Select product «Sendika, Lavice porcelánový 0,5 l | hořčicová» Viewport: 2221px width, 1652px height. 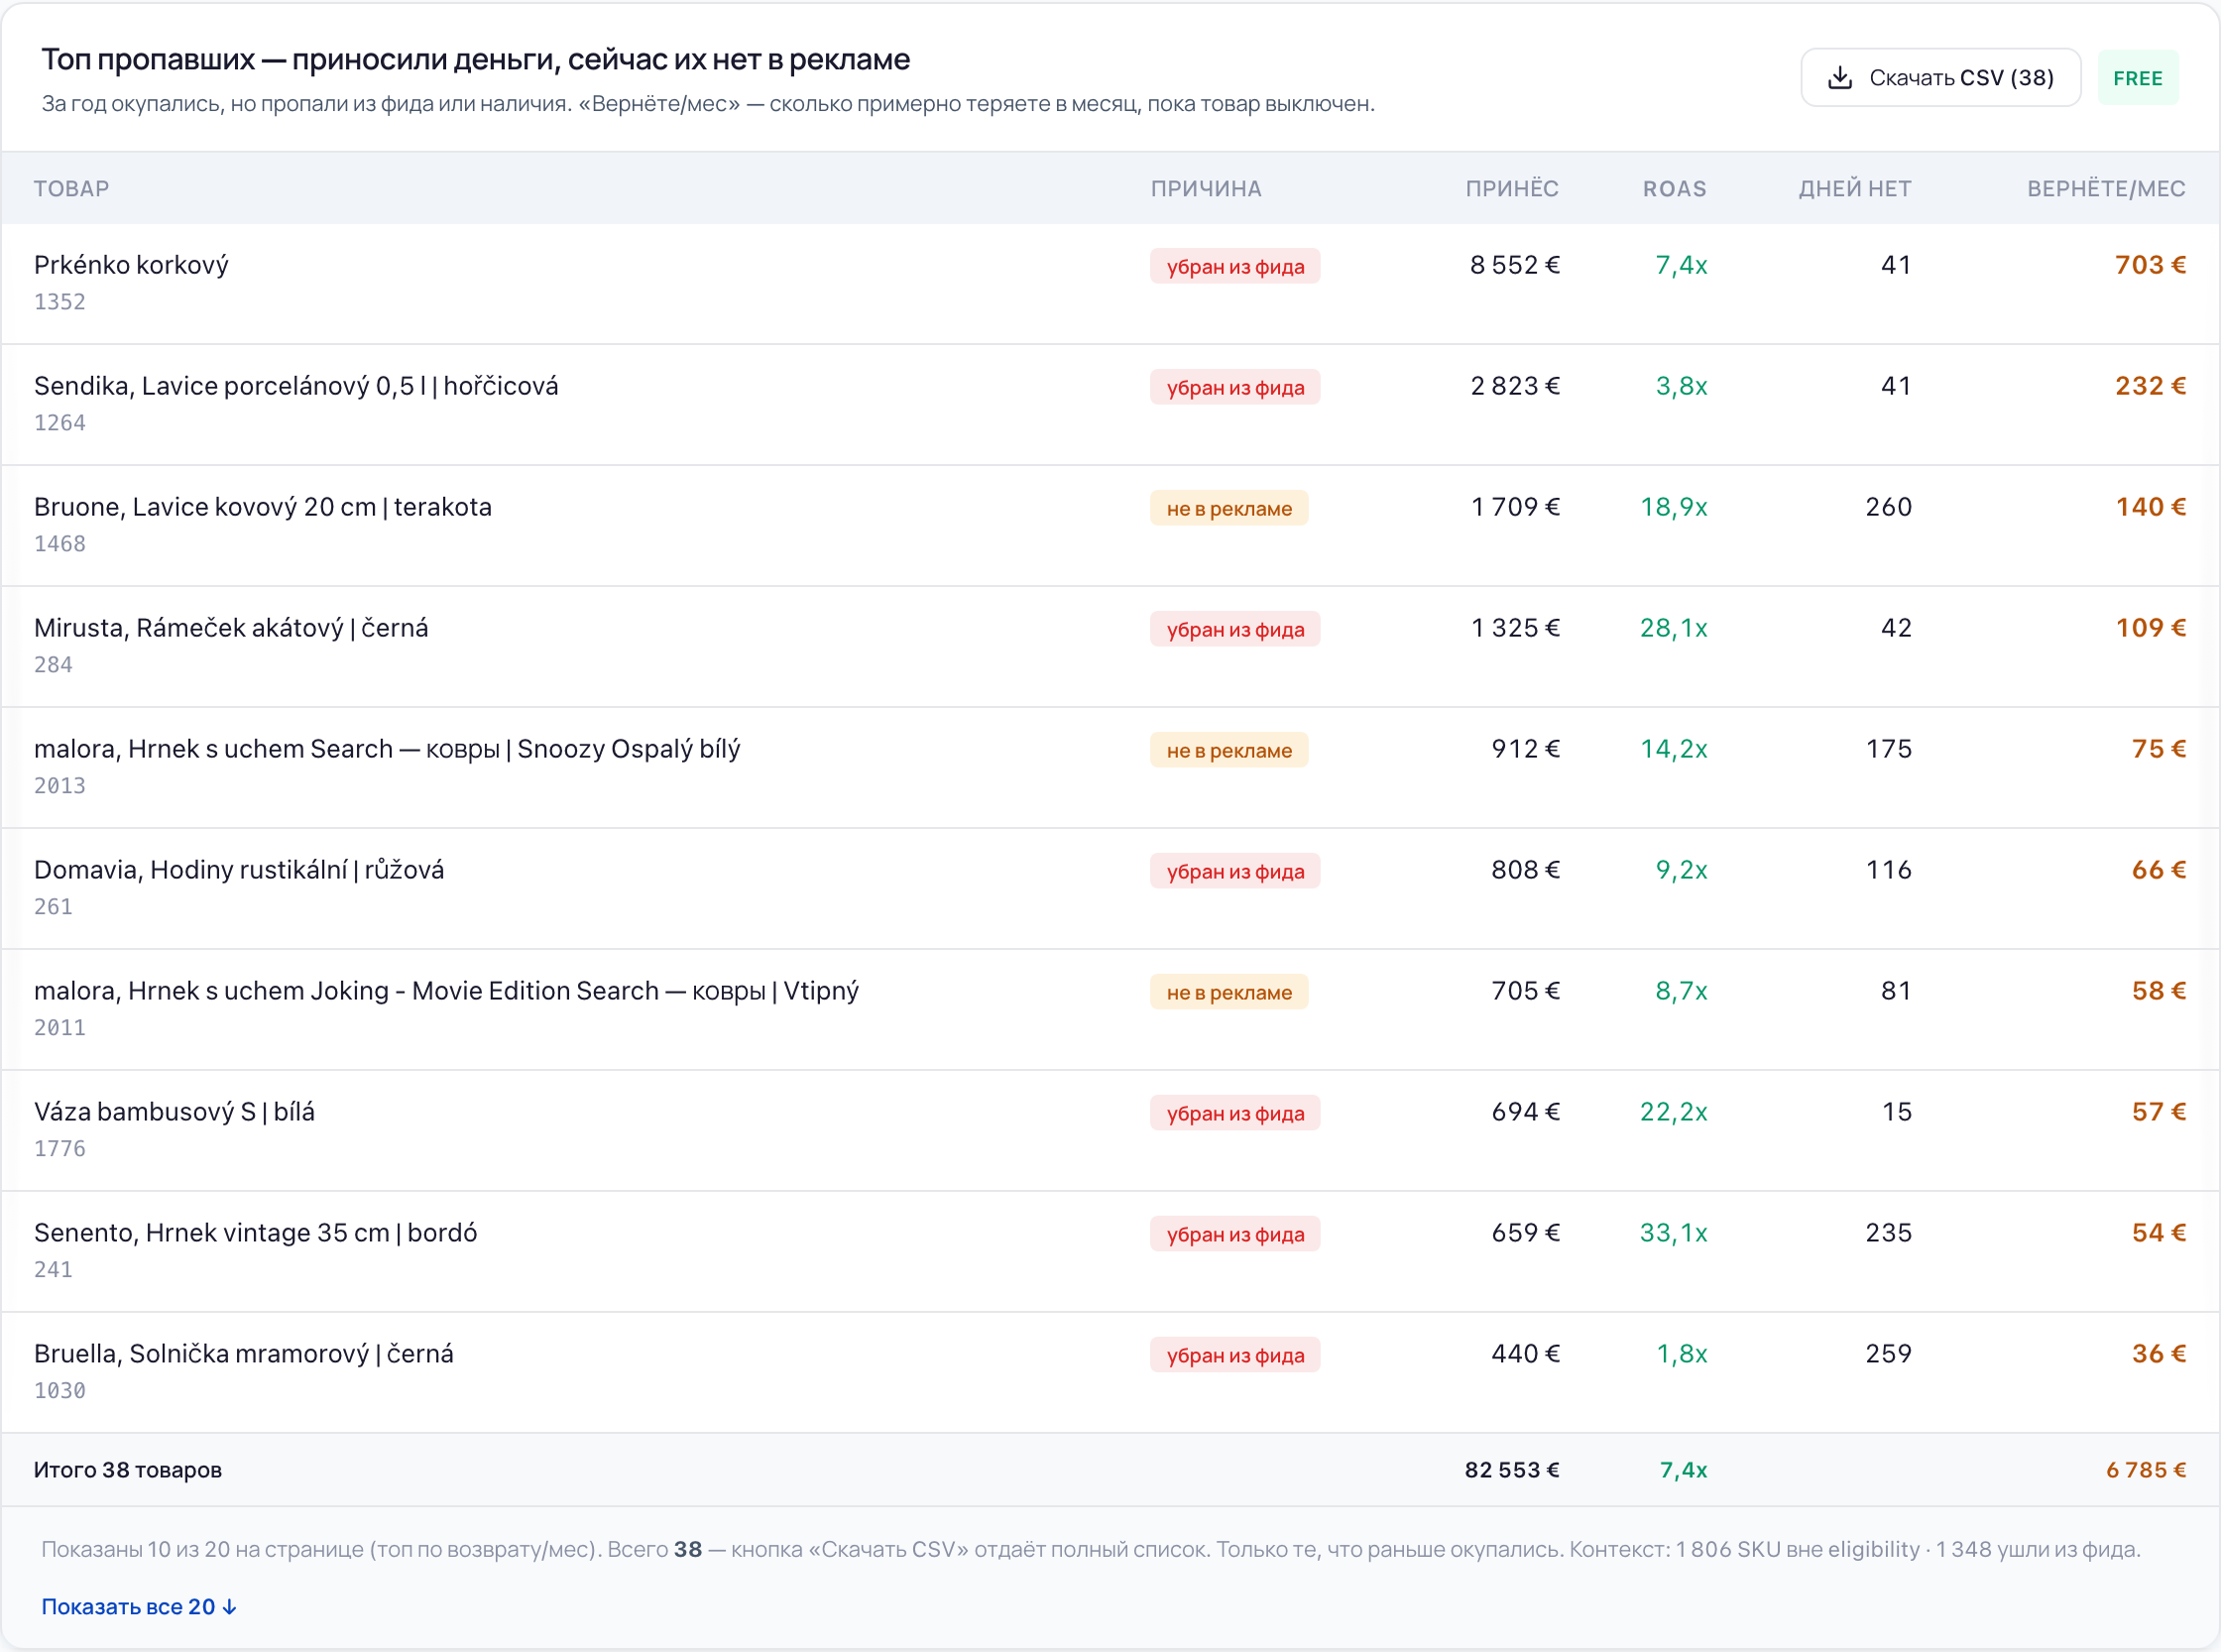point(296,386)
